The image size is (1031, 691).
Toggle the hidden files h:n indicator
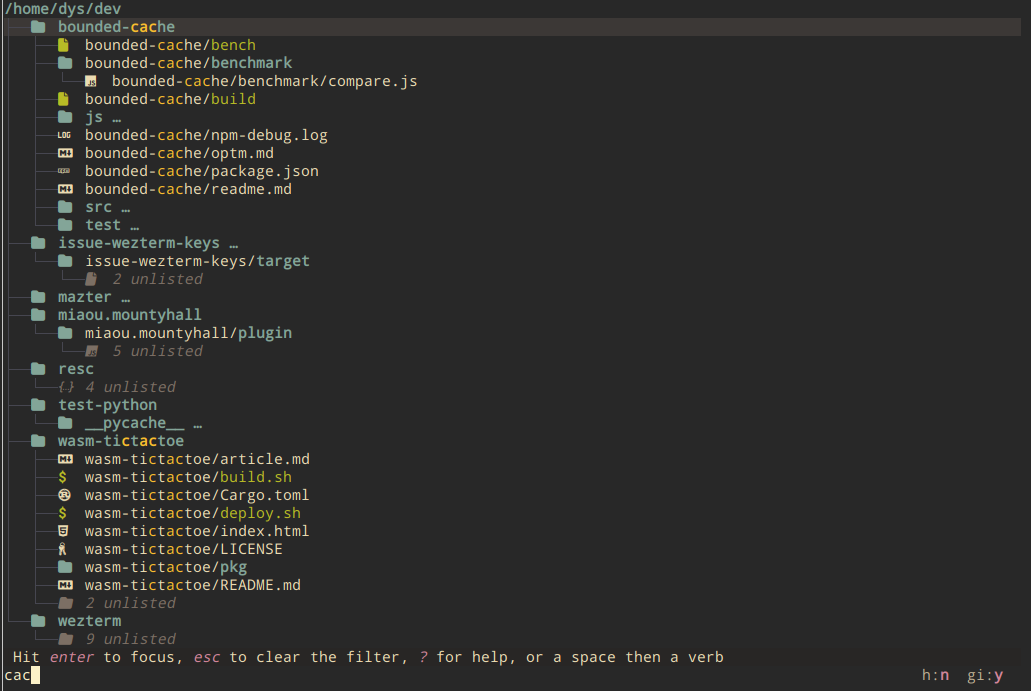[x=936, y=675]
